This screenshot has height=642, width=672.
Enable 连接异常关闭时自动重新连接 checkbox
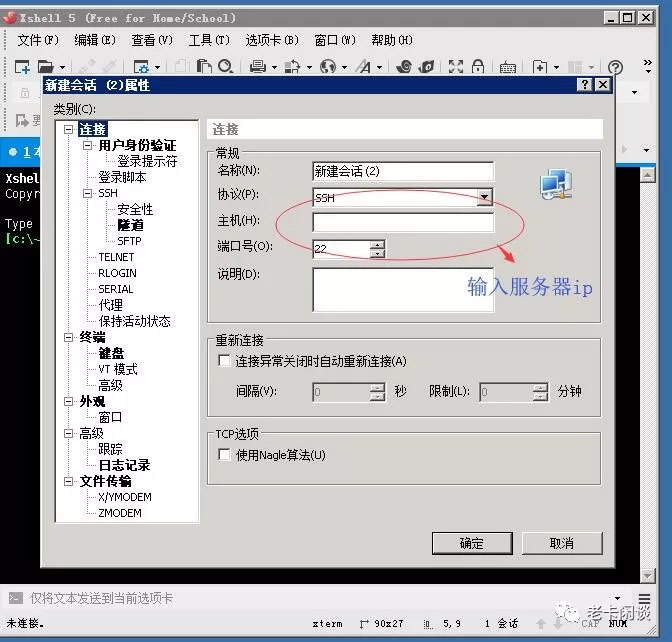[224, 361]
